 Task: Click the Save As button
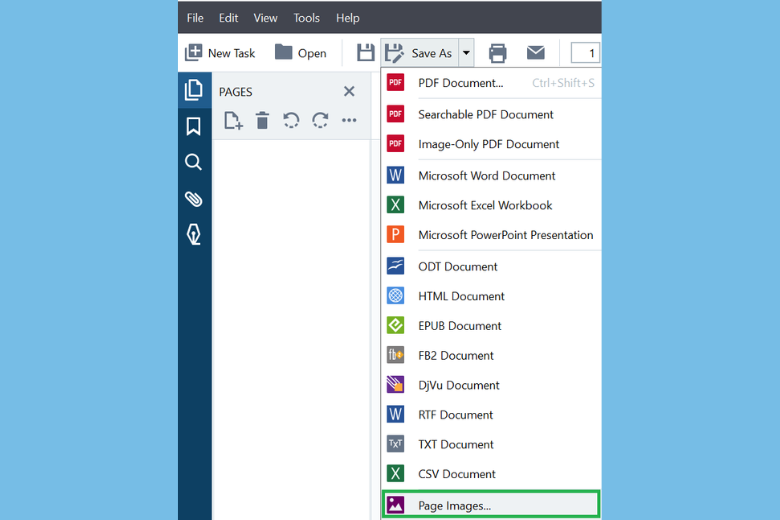coord(419,53)
